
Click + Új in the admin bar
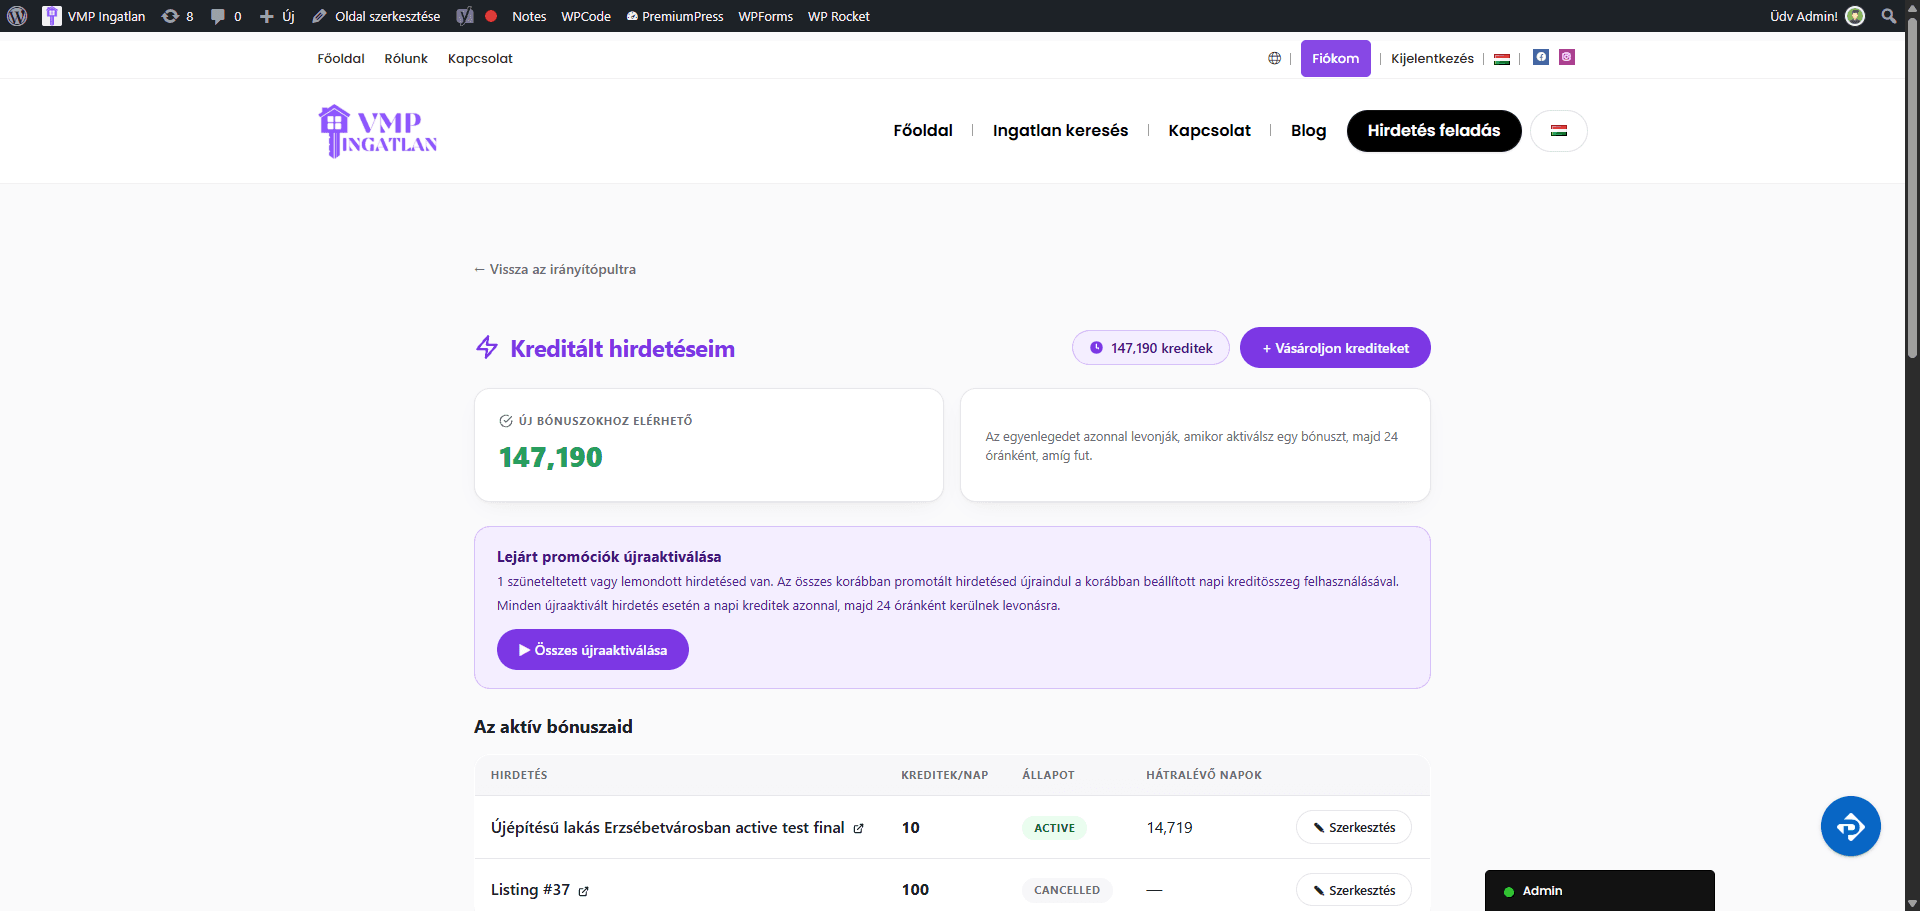point(277,16)
